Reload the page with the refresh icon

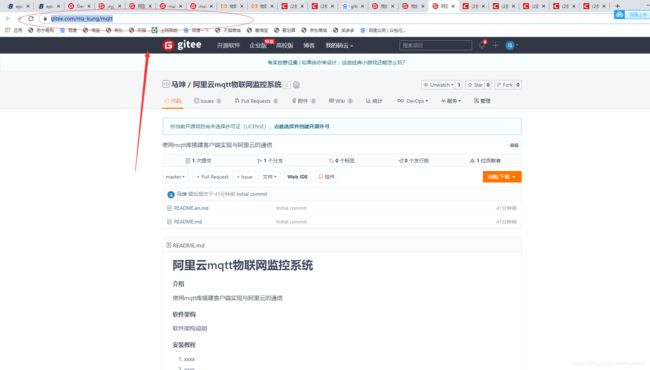click(31, 19)
